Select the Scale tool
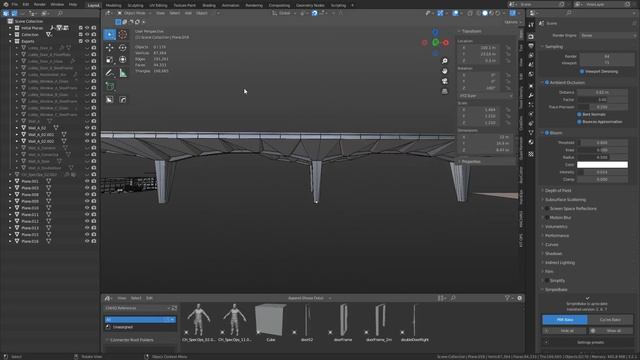Viewport: 640px width, 360px height. pyautogui.click(x=110, y=60)
